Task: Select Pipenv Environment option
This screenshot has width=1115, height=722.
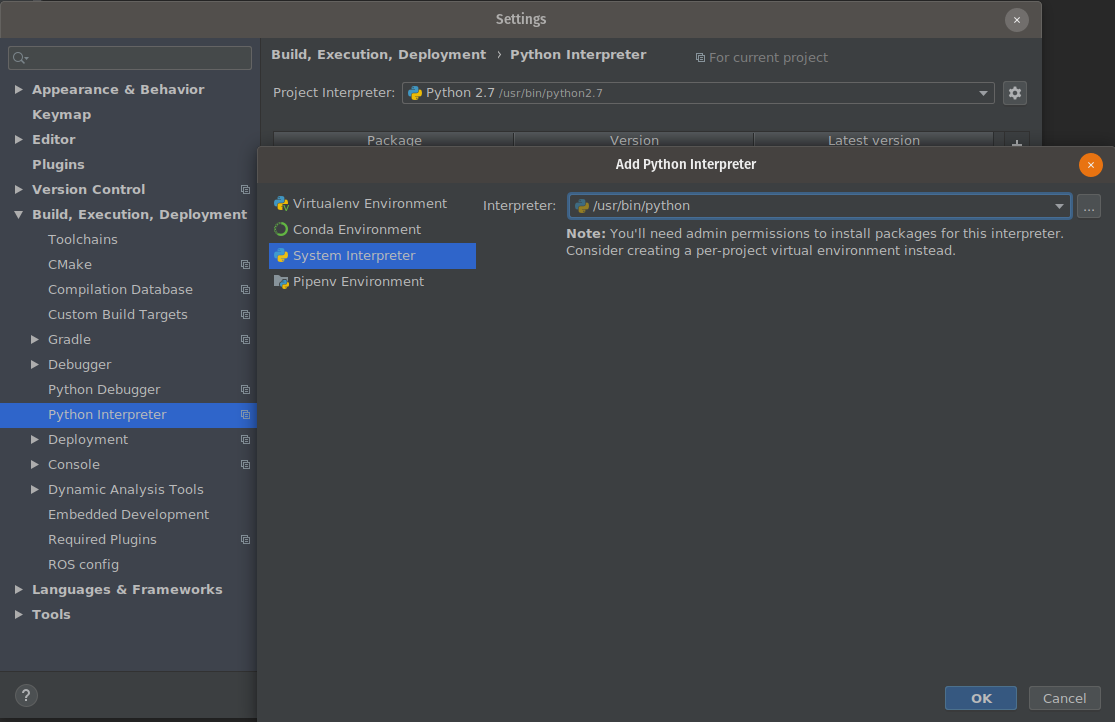Action: pyautogui.click(x=372, y=282)
